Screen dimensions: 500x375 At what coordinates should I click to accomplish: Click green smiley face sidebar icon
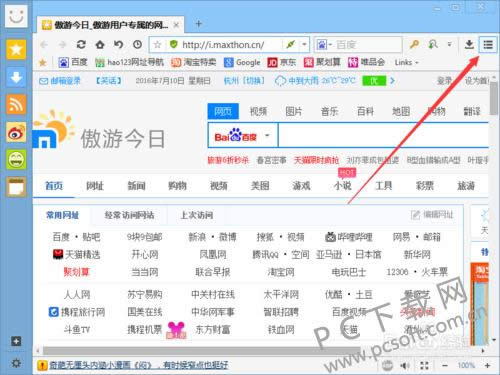[x=16, y=159]
